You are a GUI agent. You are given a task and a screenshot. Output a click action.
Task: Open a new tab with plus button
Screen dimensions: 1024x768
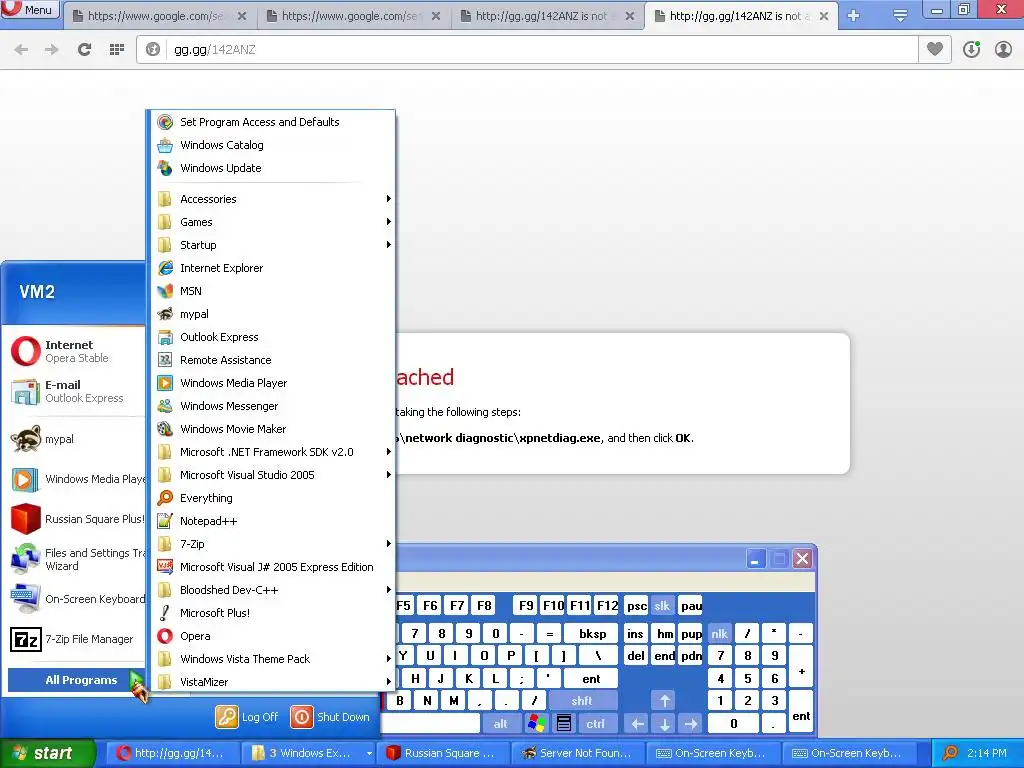coord(854,16)
